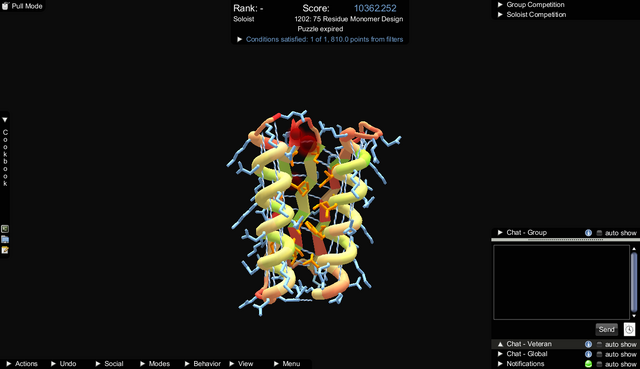
Task: Click the clock icon beside Send
Action: tap(629, 329)
